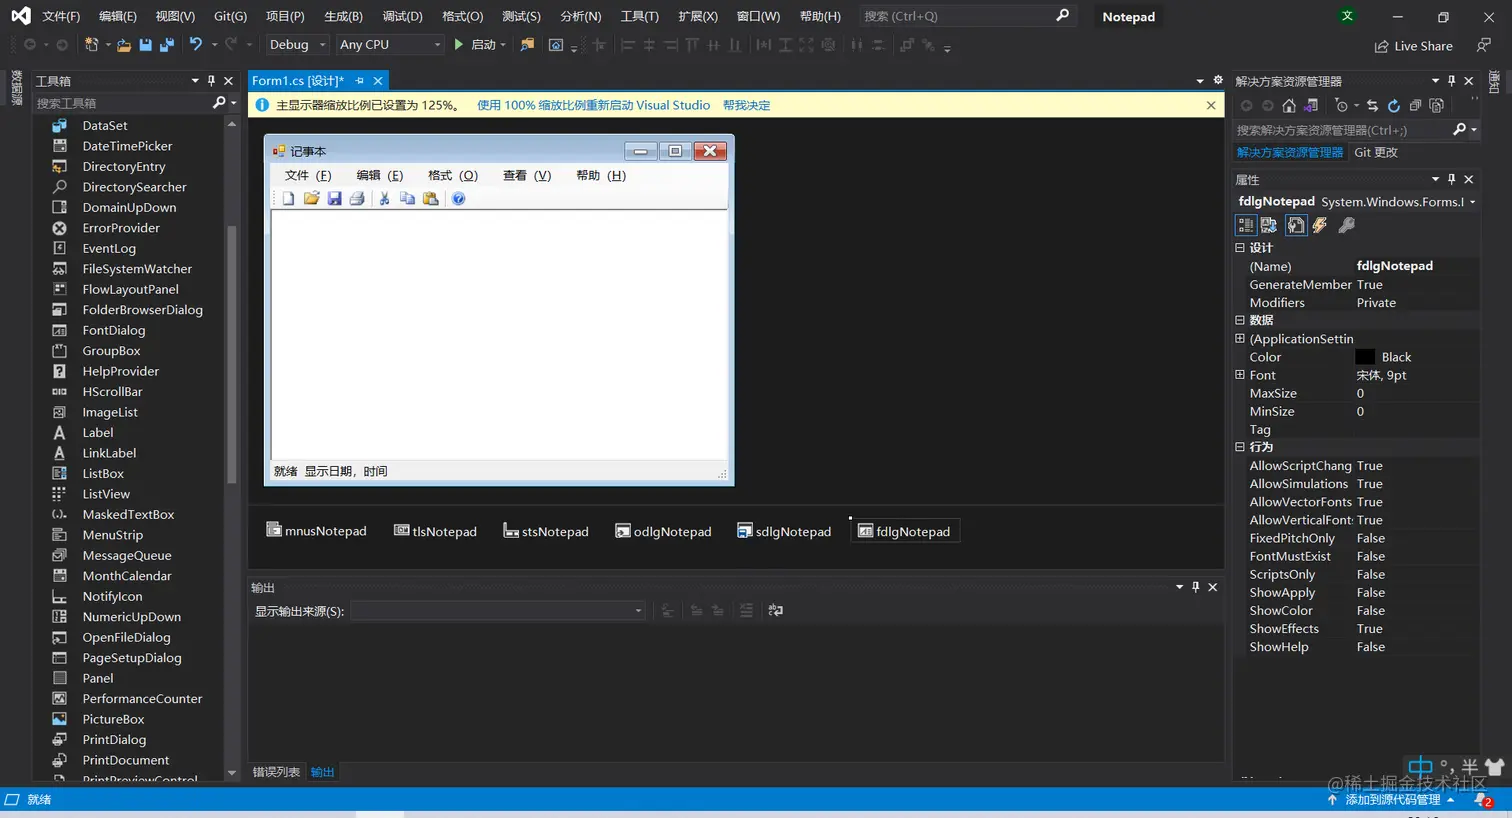Open the Any CPU platform dropdown

pos(389,44)
